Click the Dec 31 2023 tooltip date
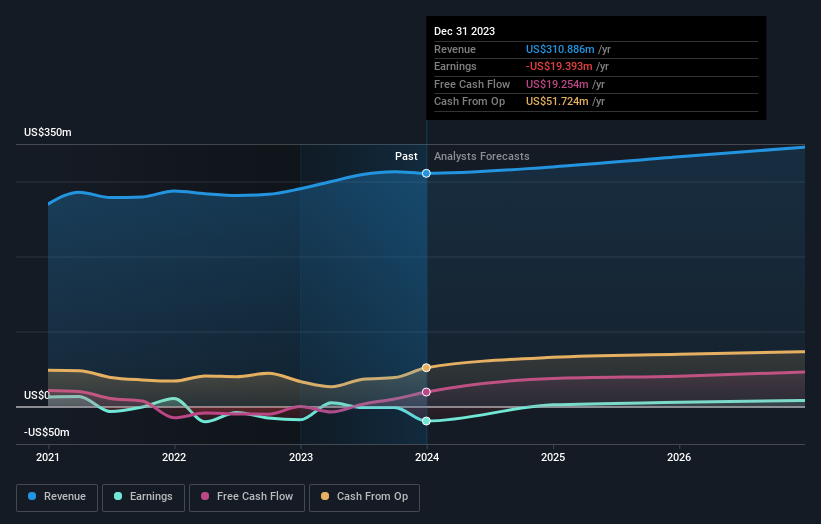The image size is (821, 524). click(x=464, y=31)
